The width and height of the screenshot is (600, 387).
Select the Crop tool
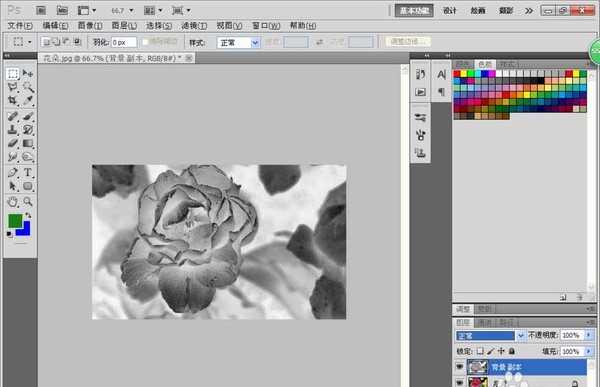pos(13,100)
